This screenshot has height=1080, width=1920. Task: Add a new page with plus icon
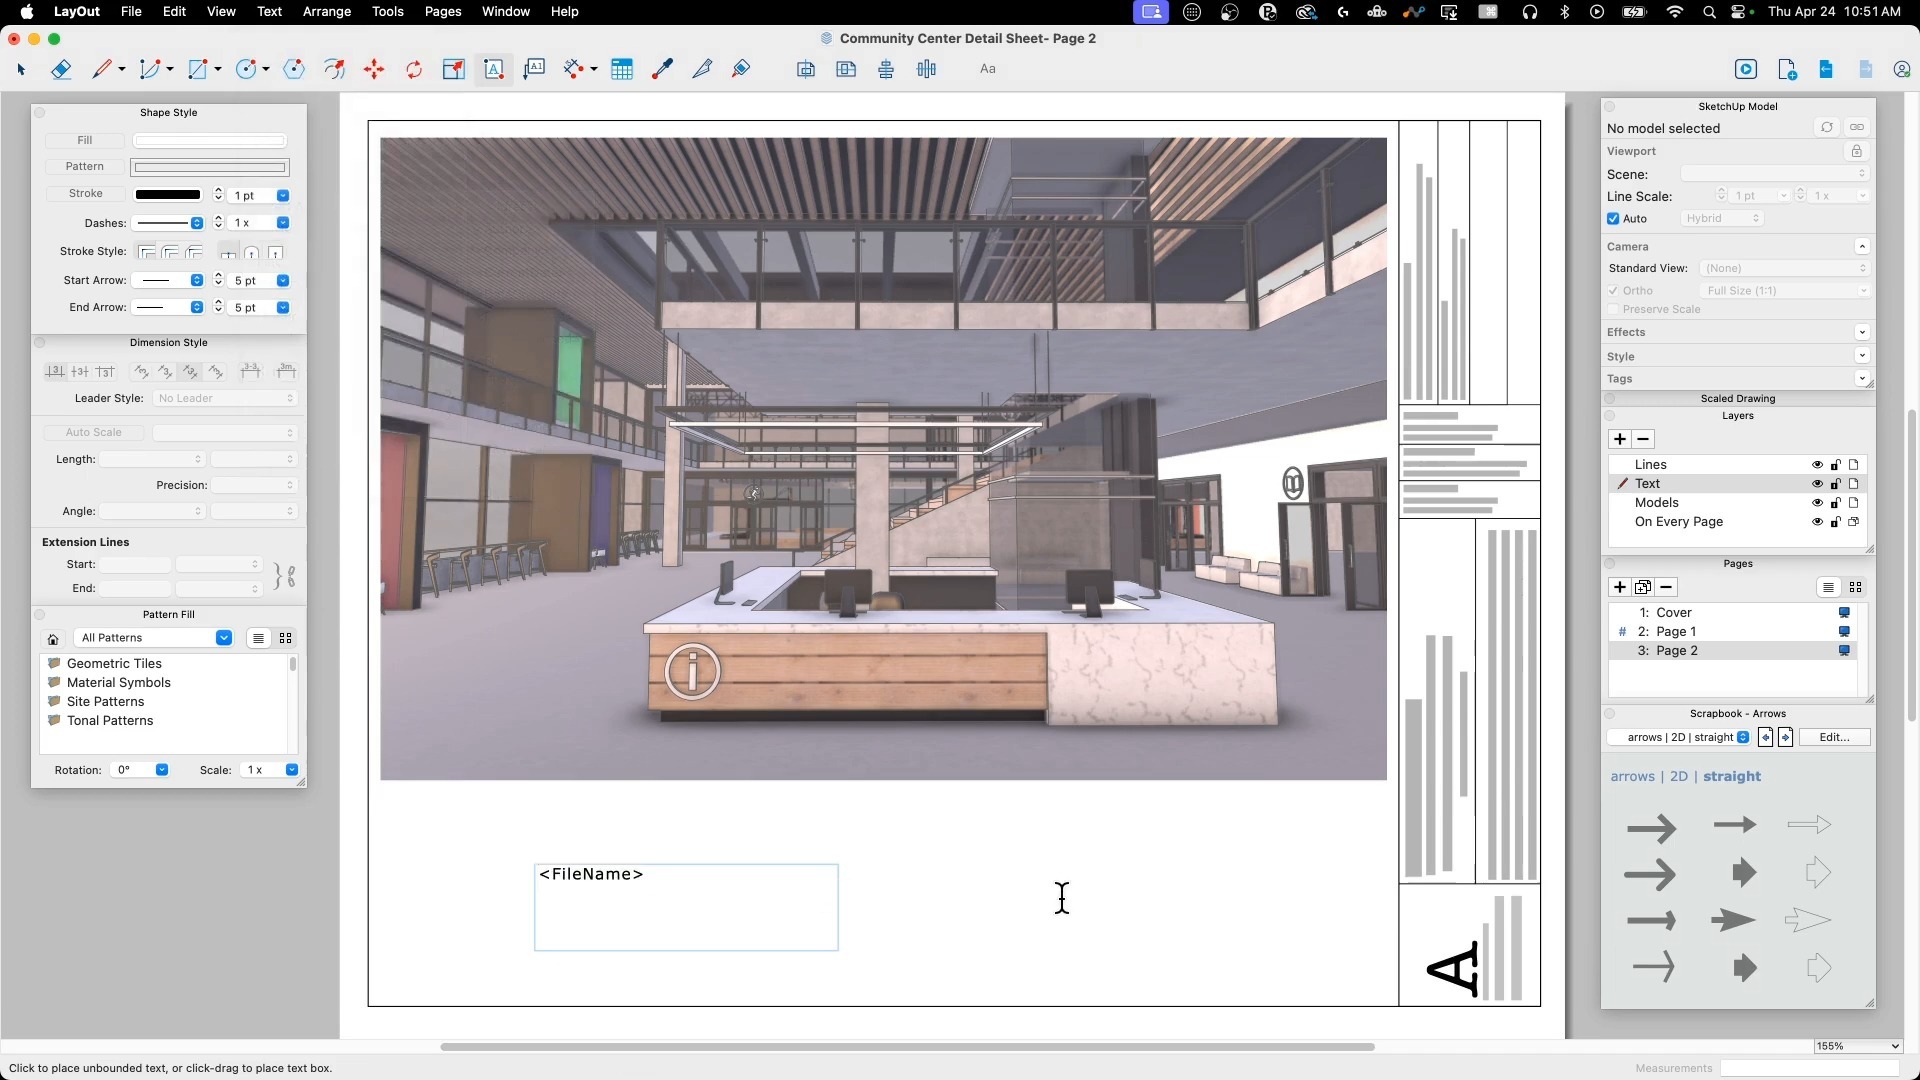point(1619,588)
